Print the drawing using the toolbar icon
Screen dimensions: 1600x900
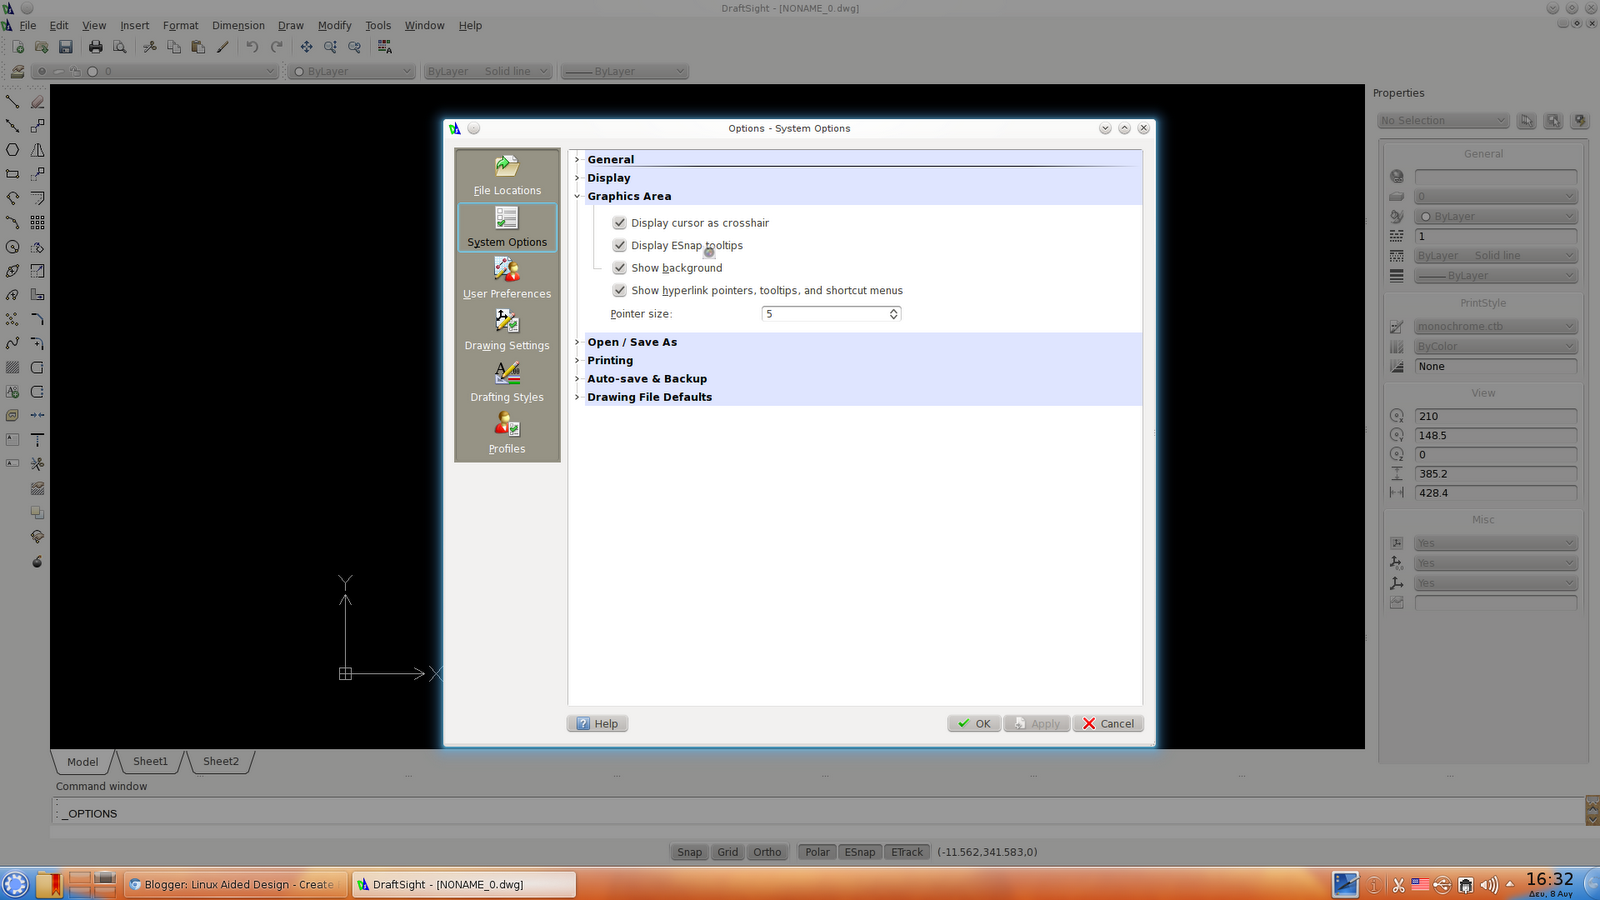(95, 46)
